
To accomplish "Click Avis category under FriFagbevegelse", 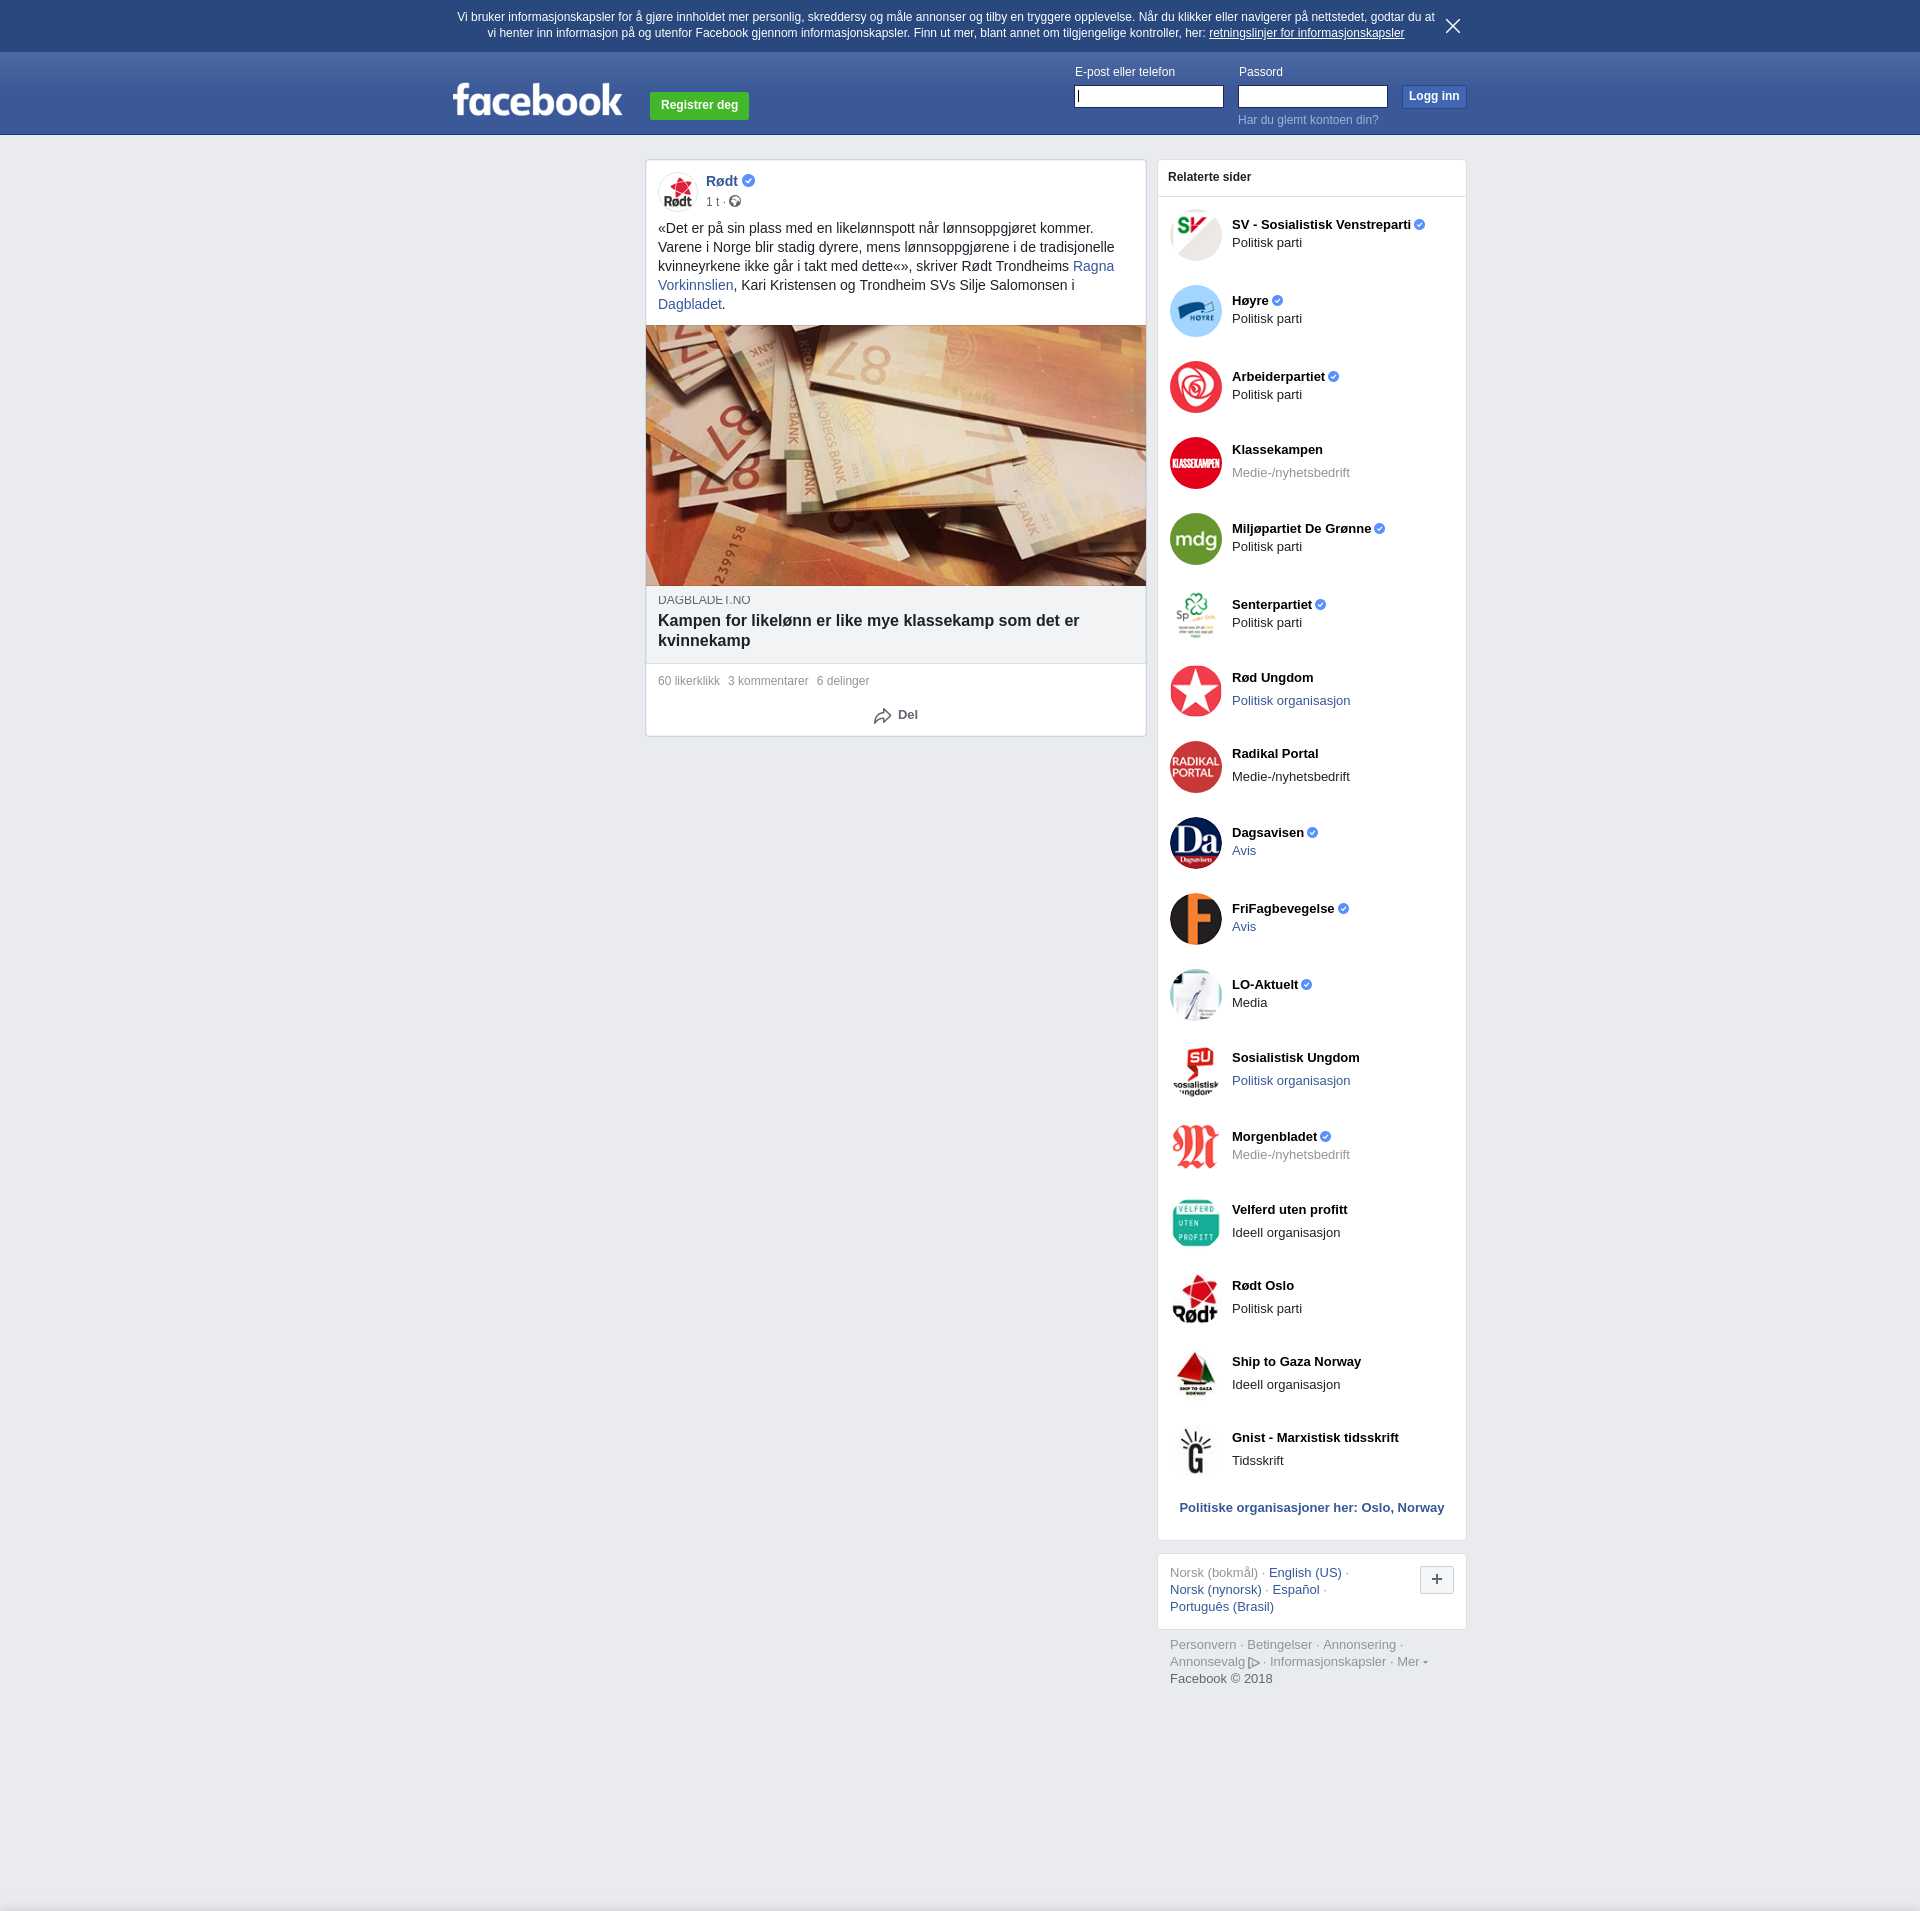I will click(1244, 927).
